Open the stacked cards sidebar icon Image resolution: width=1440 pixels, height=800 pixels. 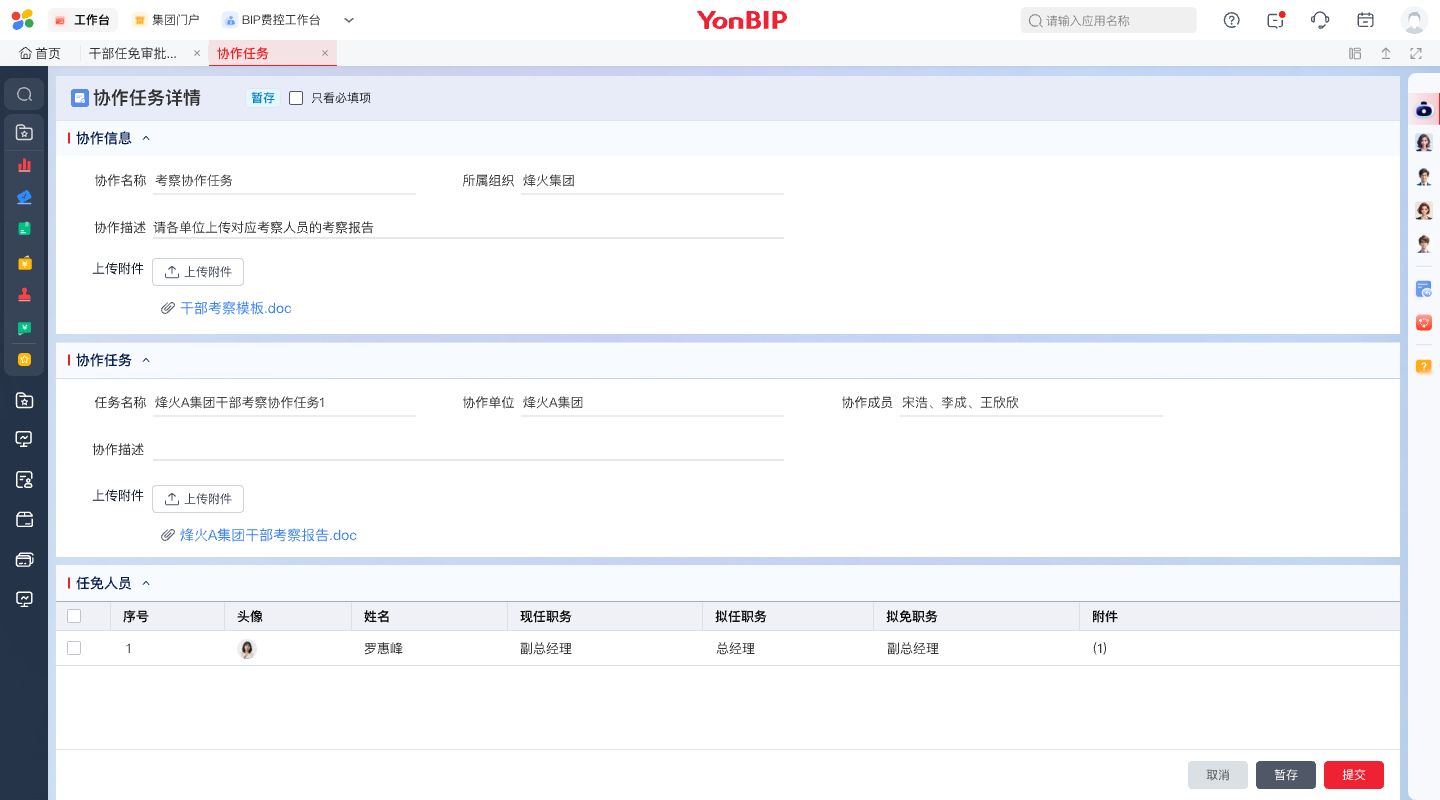[25, 559]
